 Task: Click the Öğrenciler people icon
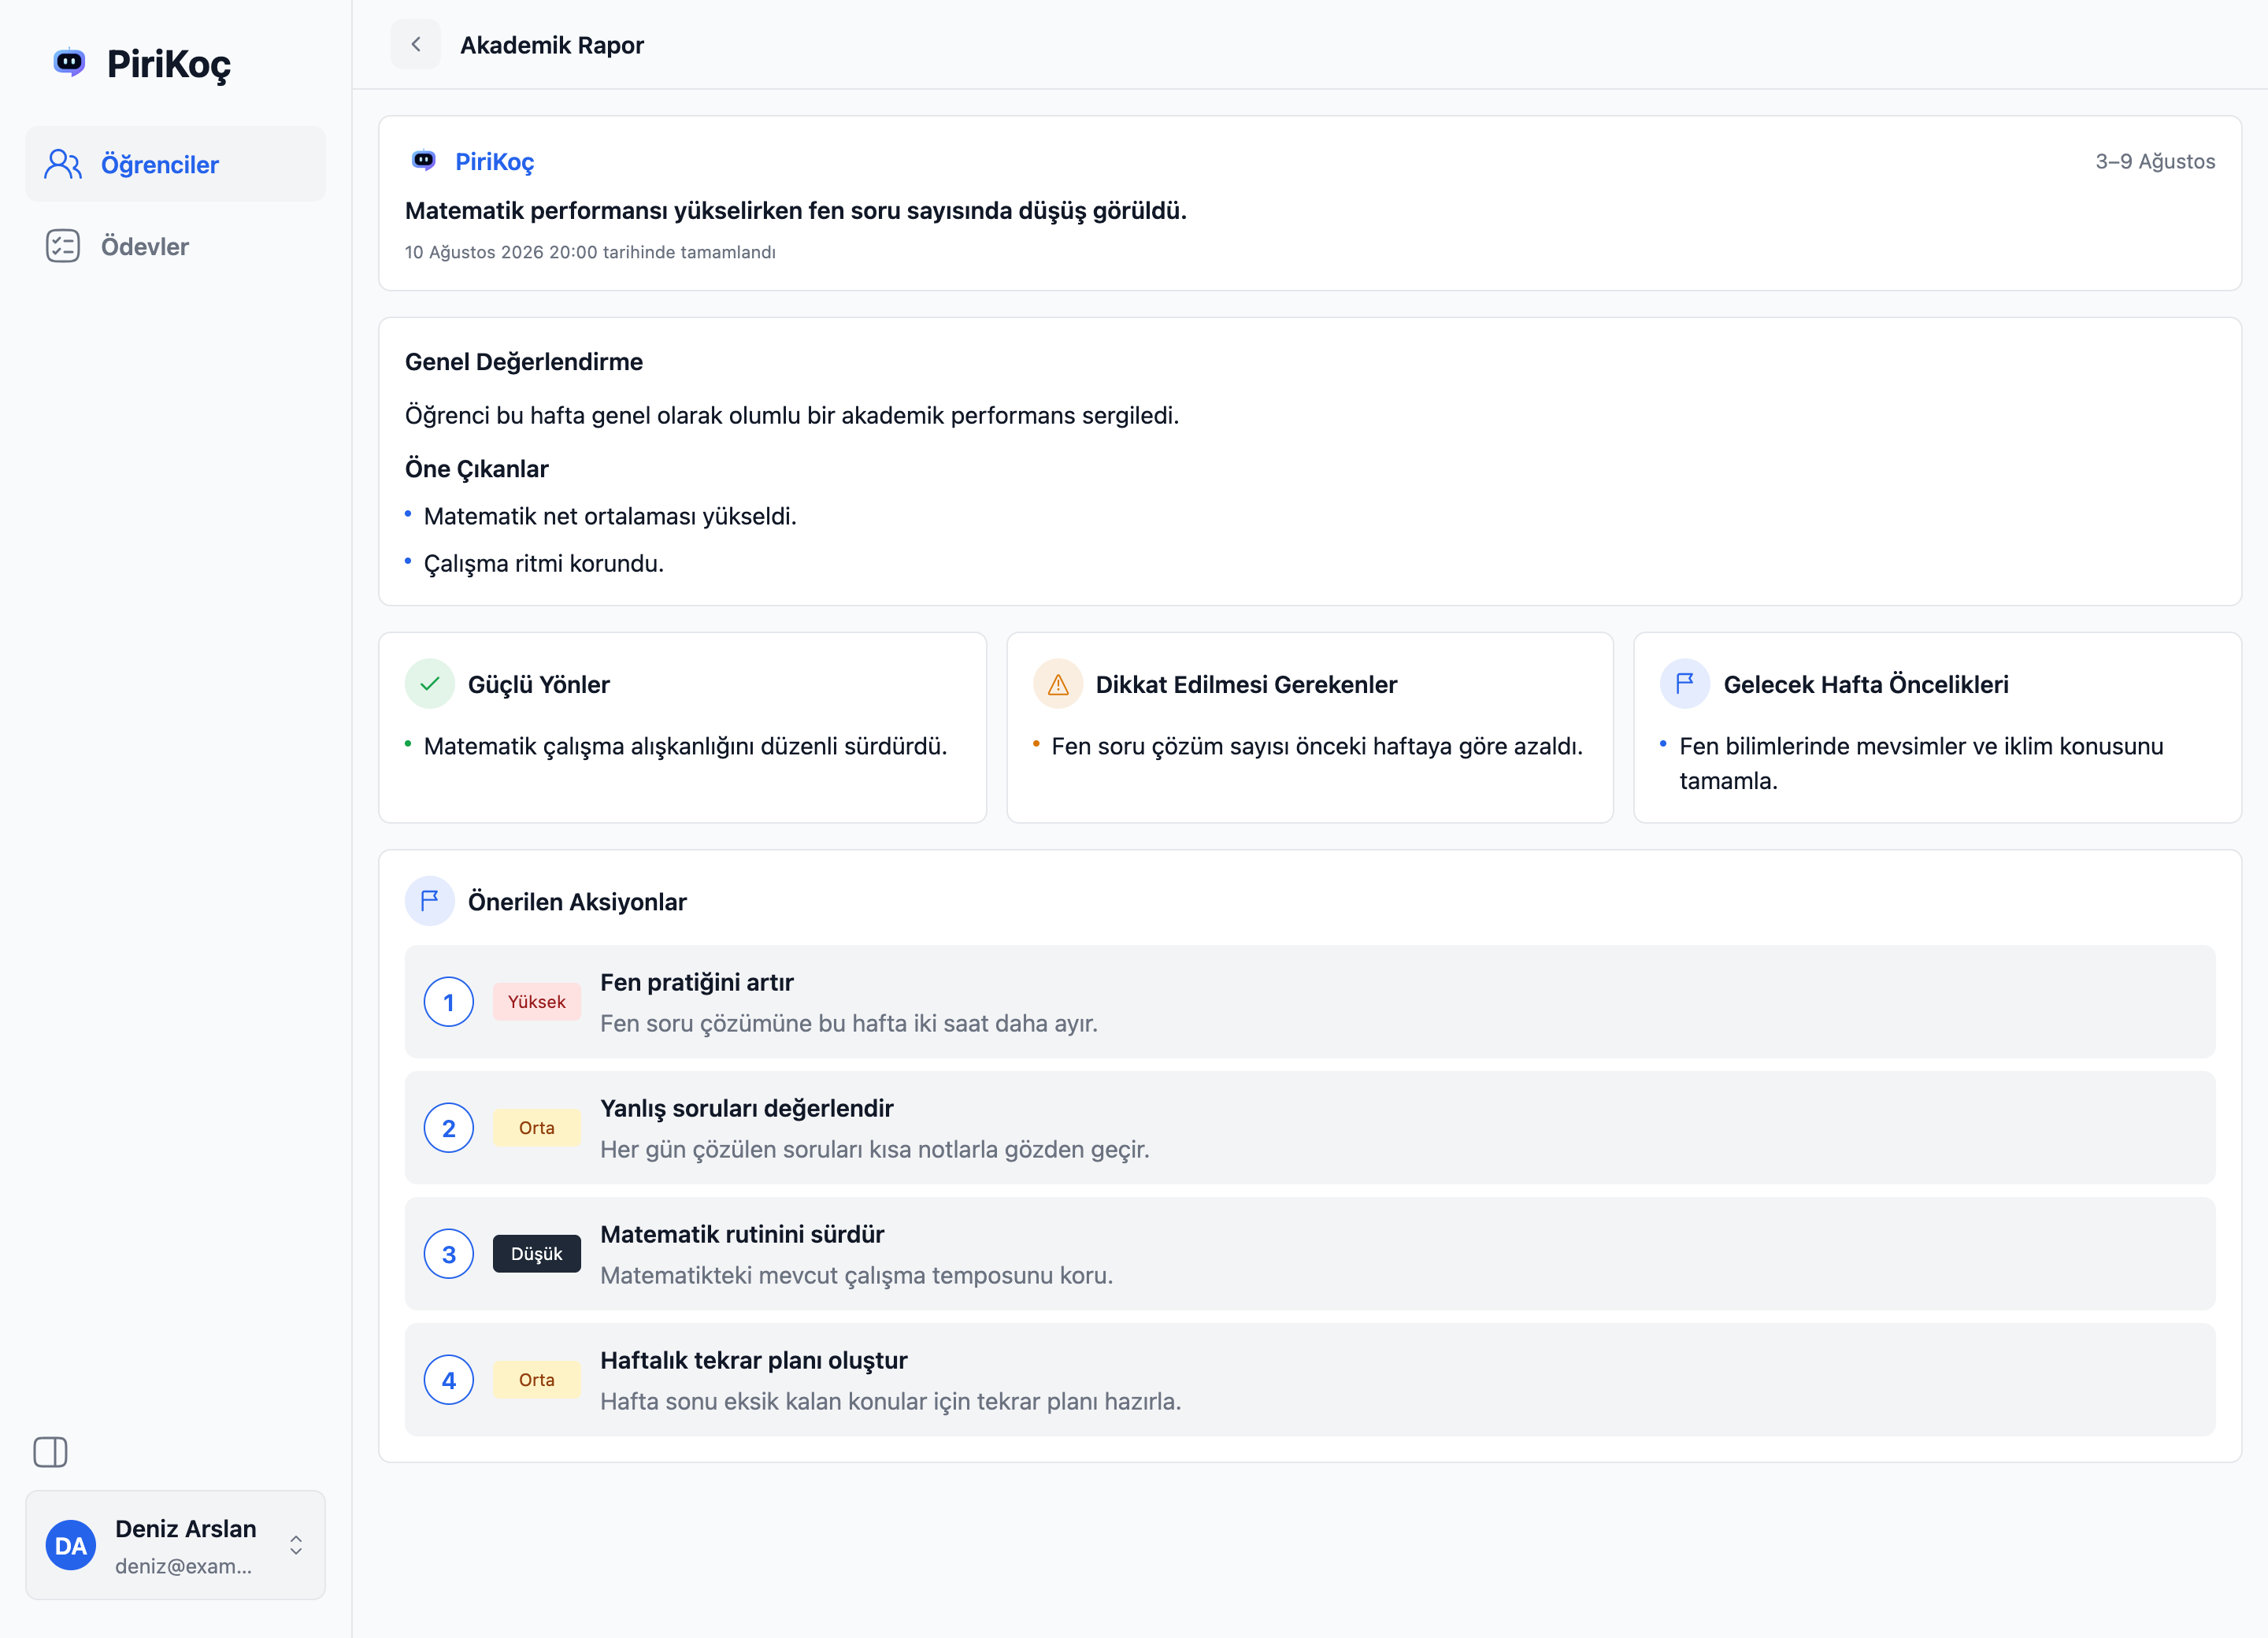click(63, 164)
